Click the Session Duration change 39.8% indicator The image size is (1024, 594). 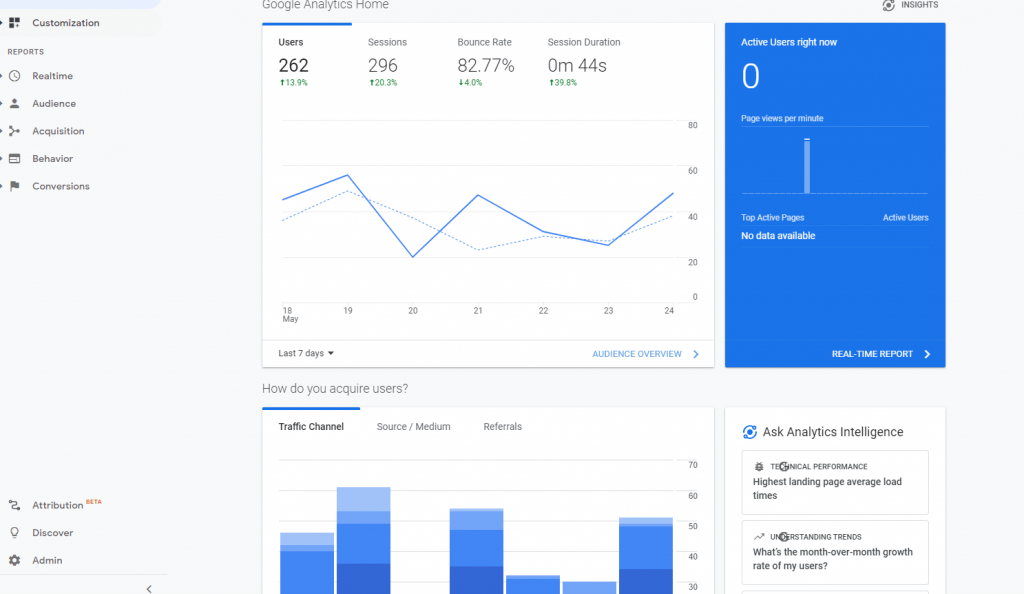click(563, 83)
